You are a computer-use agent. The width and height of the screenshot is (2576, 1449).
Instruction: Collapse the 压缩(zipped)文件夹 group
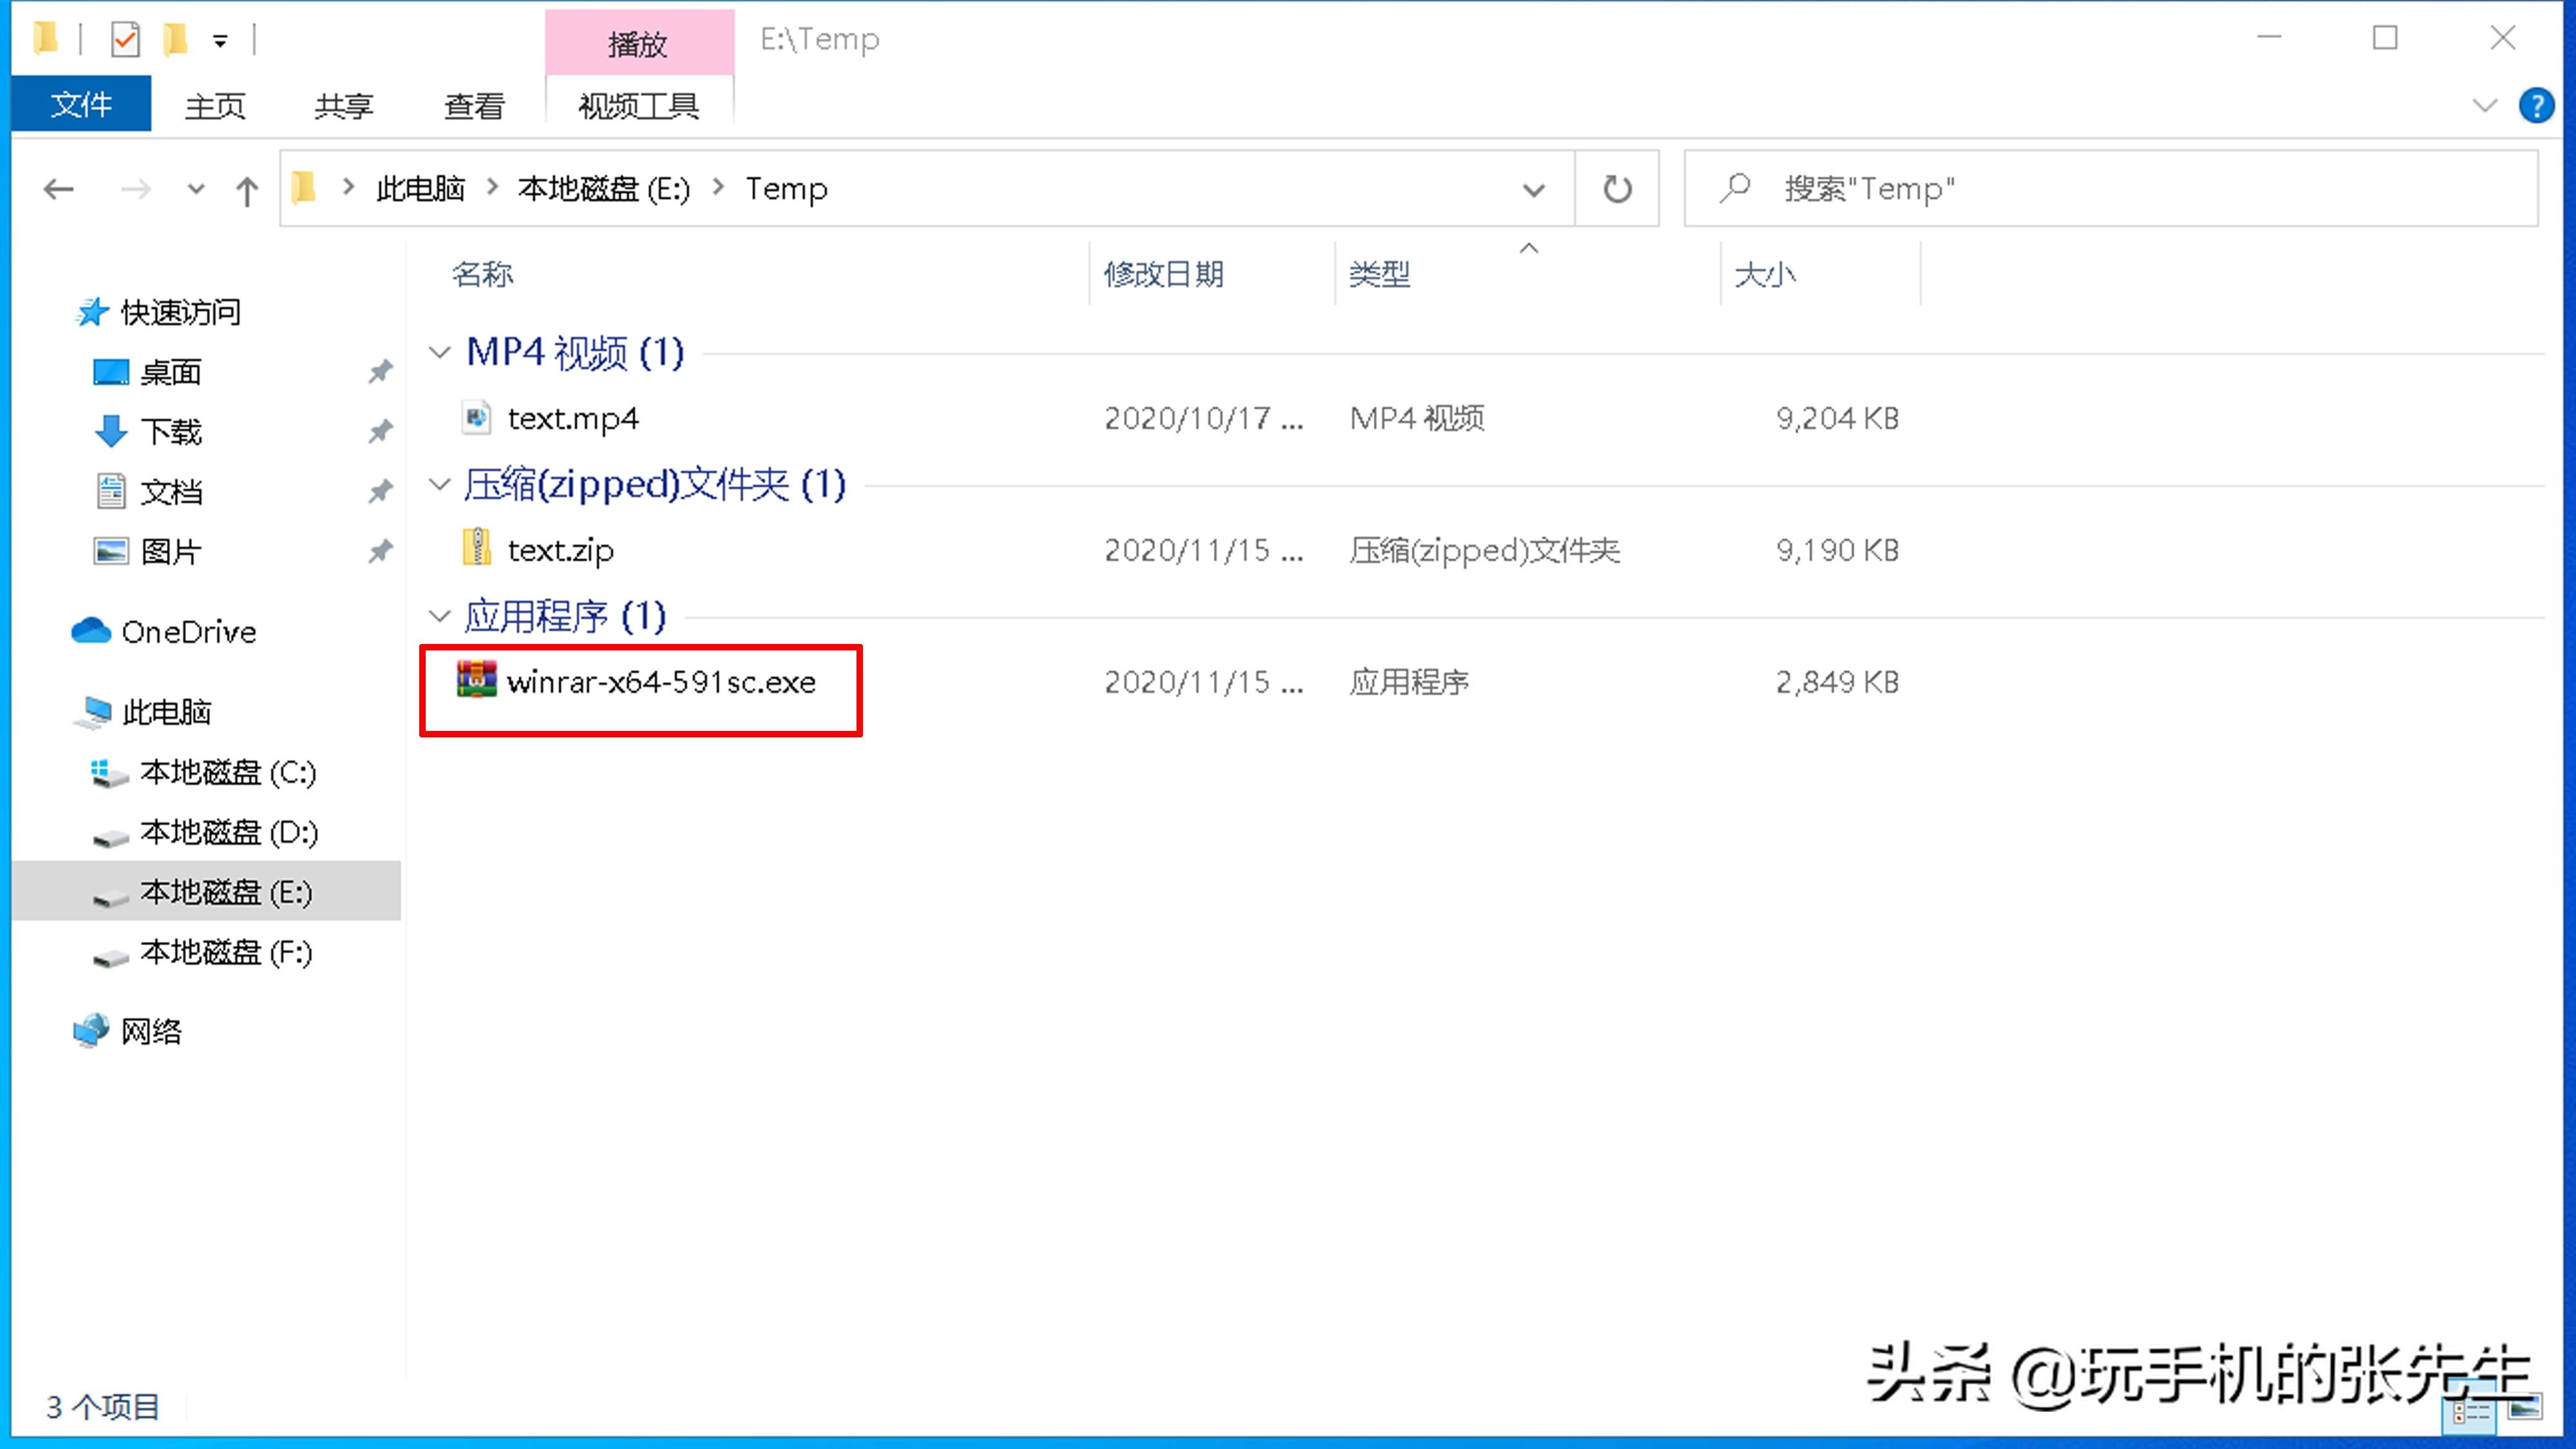pyautogui.click(x=437, y=483)
